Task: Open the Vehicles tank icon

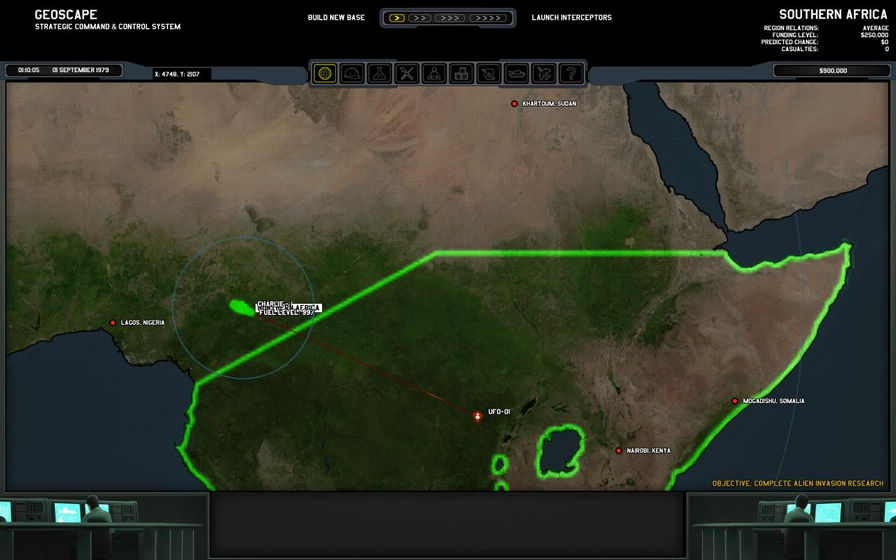Action: [x=517, y=74]
